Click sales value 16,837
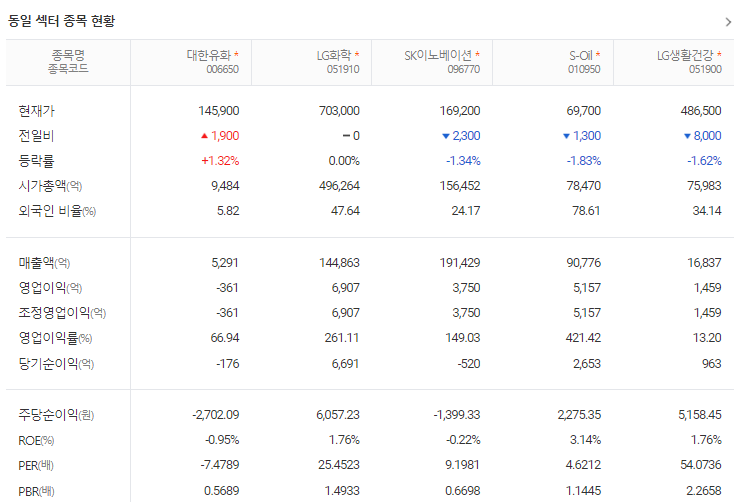The width and height of the screenshot is (744, 502). pos(704,262)
